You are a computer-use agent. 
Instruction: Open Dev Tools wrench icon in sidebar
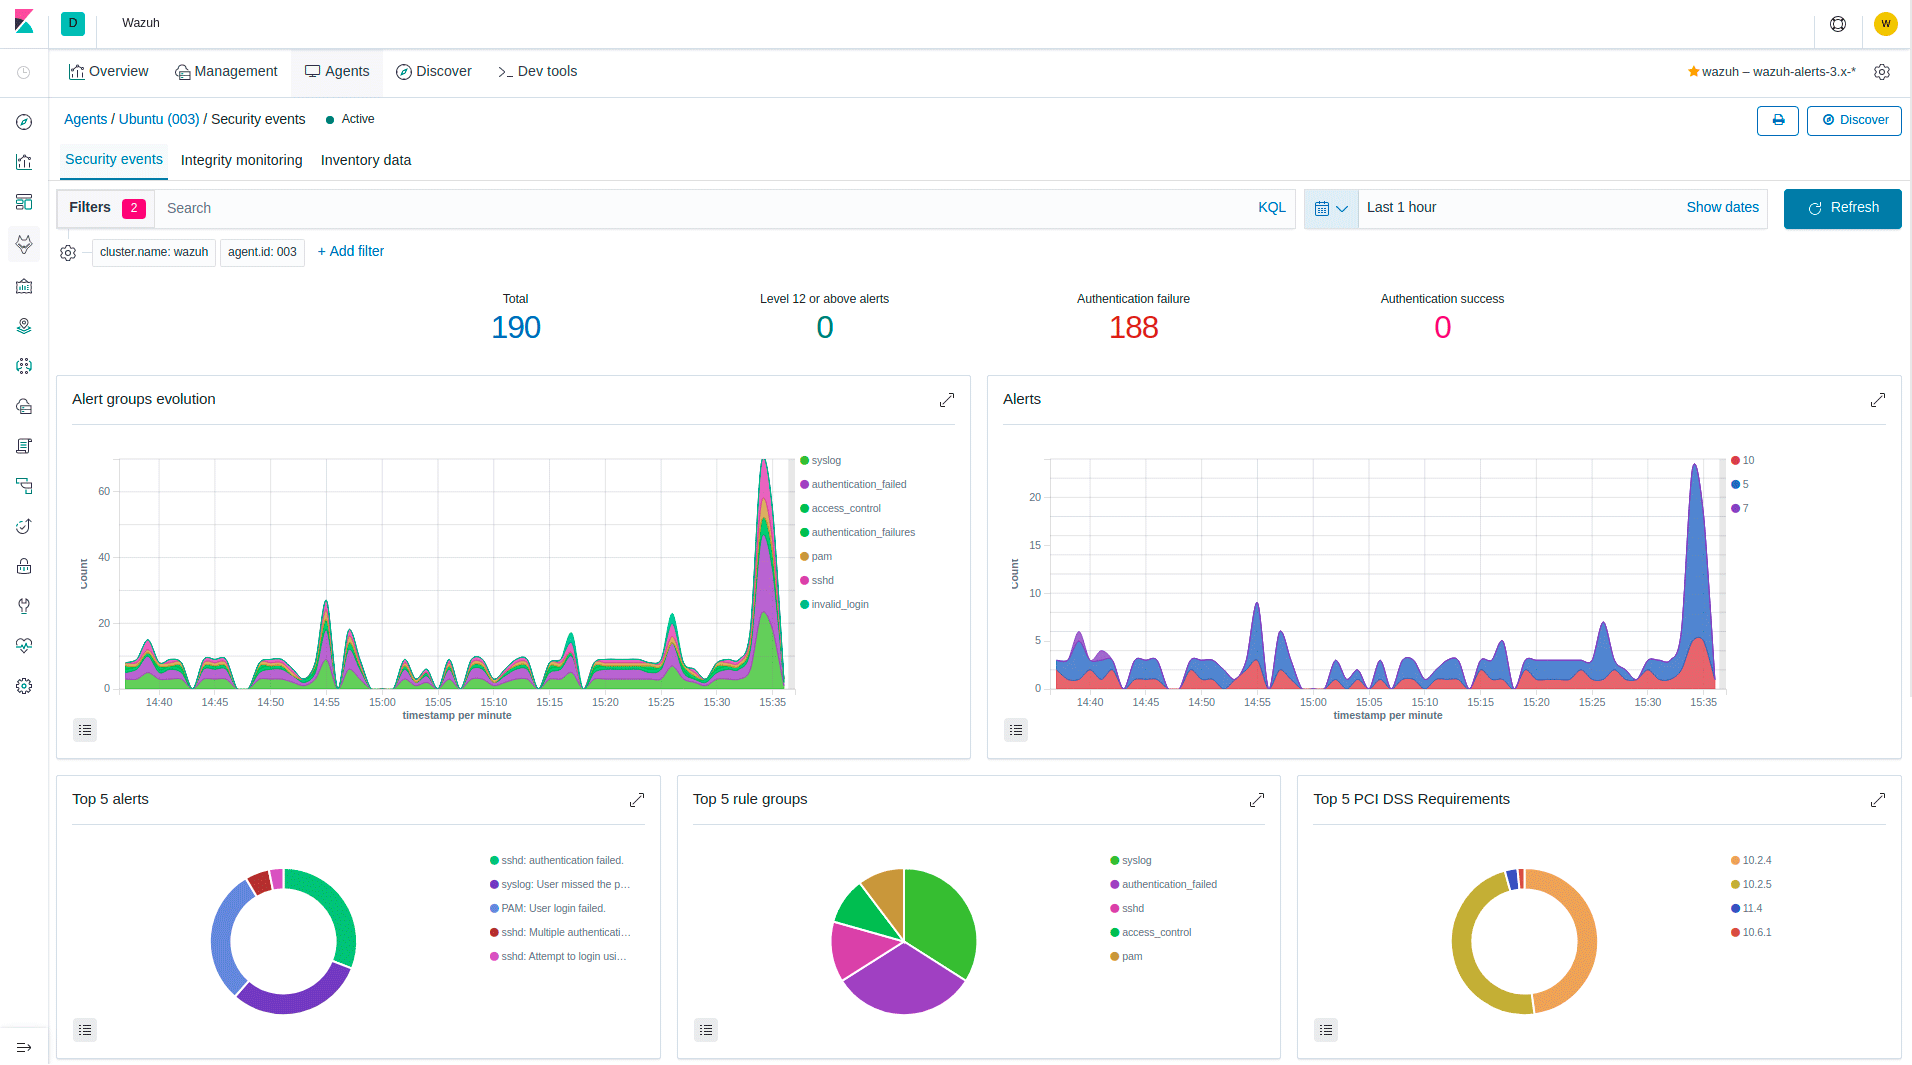[x=24, y=606]
